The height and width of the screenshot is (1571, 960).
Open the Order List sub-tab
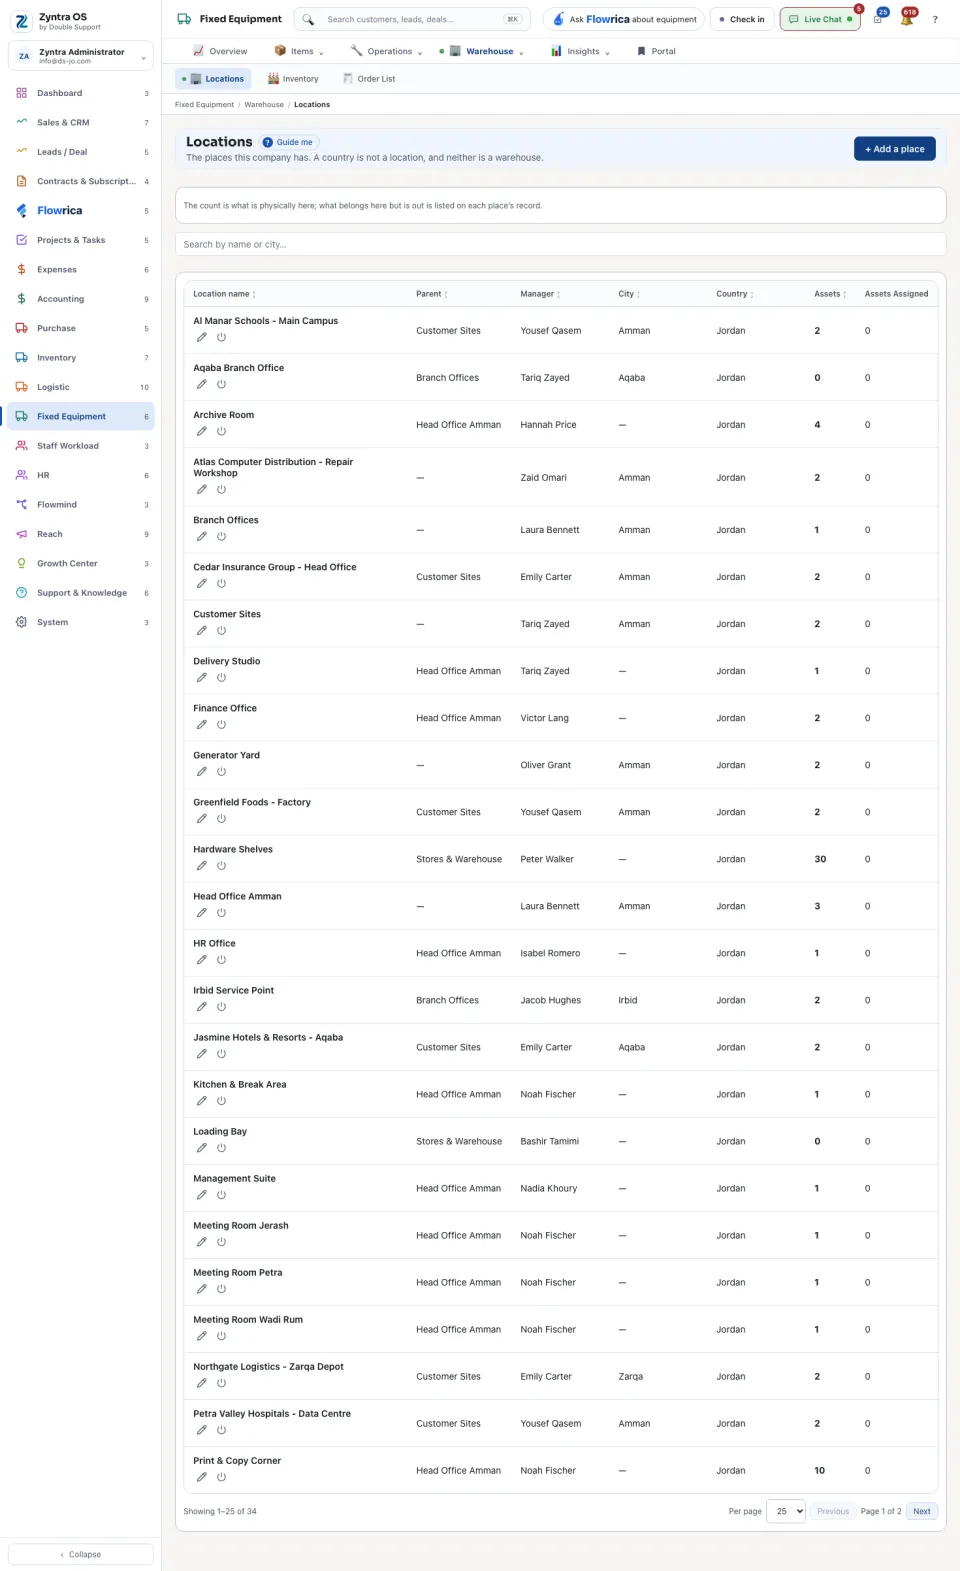pyautogui.click(x=369, y=79)
